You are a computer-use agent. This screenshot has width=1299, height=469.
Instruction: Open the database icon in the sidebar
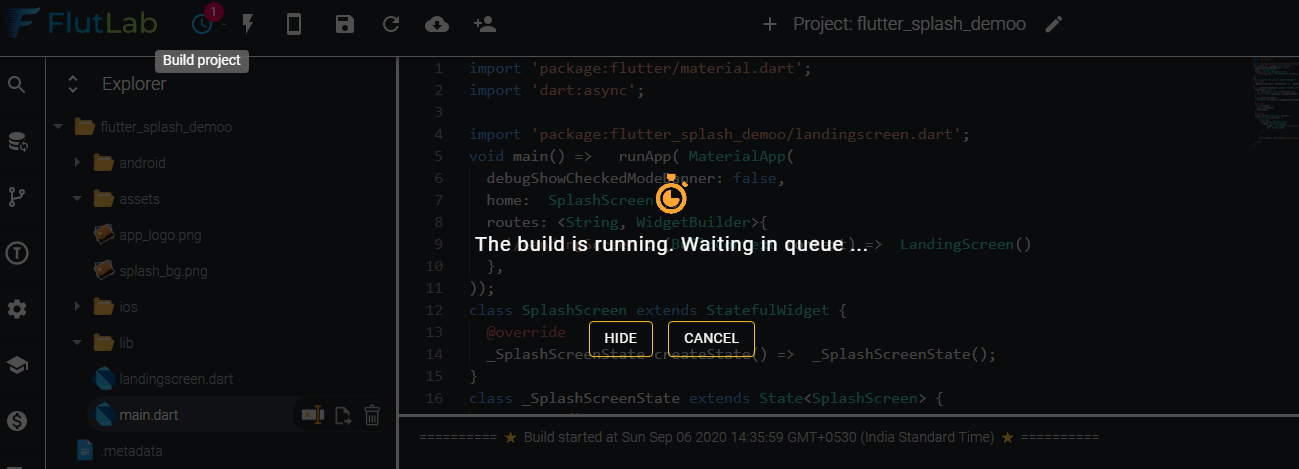point(16,141)
